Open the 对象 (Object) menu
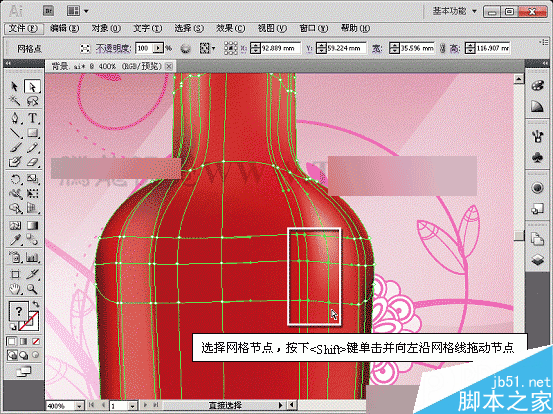553x414 pixels. coord(106,28)
